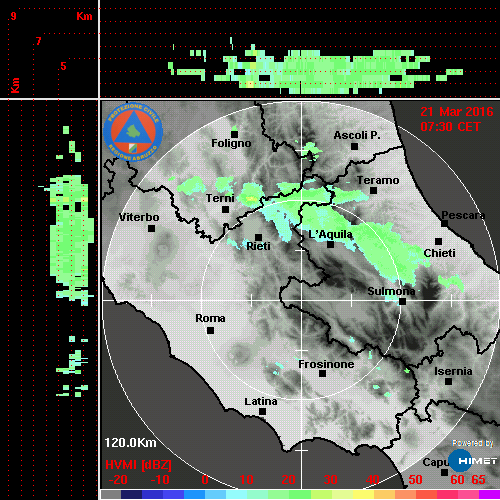Click the -10 dBZ scale value
Image resolution: width=500 pixels, height=500 pixels.
[x=160, y=480]
